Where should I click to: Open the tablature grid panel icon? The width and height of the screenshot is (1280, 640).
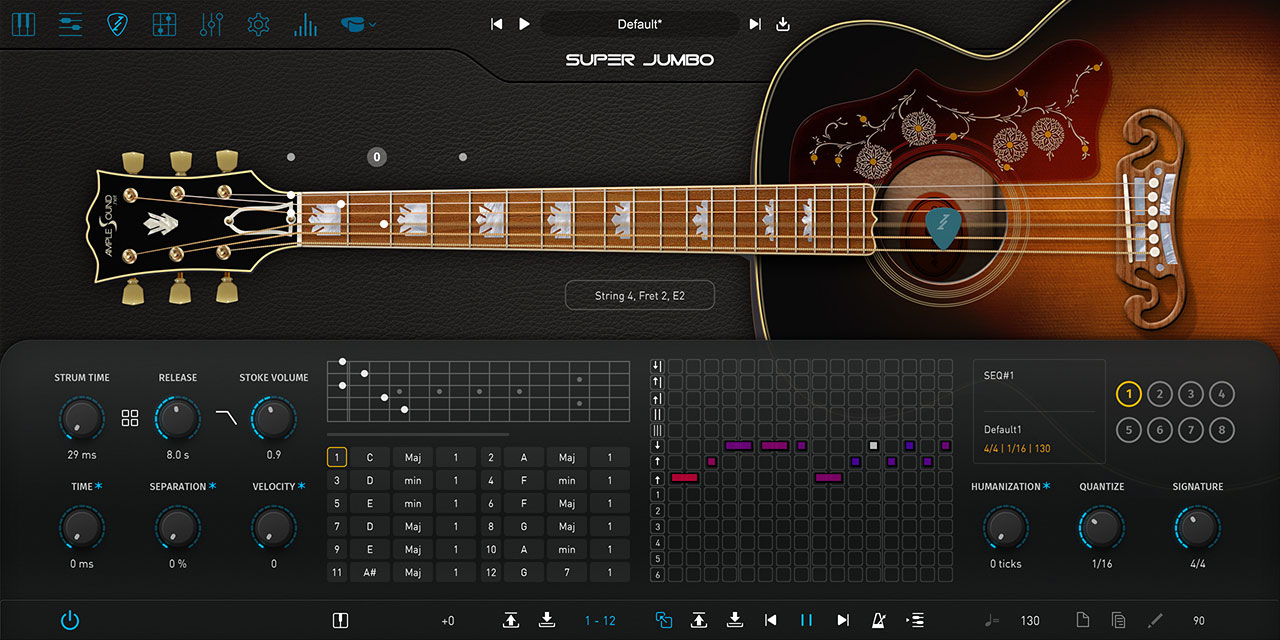[164, 24]
